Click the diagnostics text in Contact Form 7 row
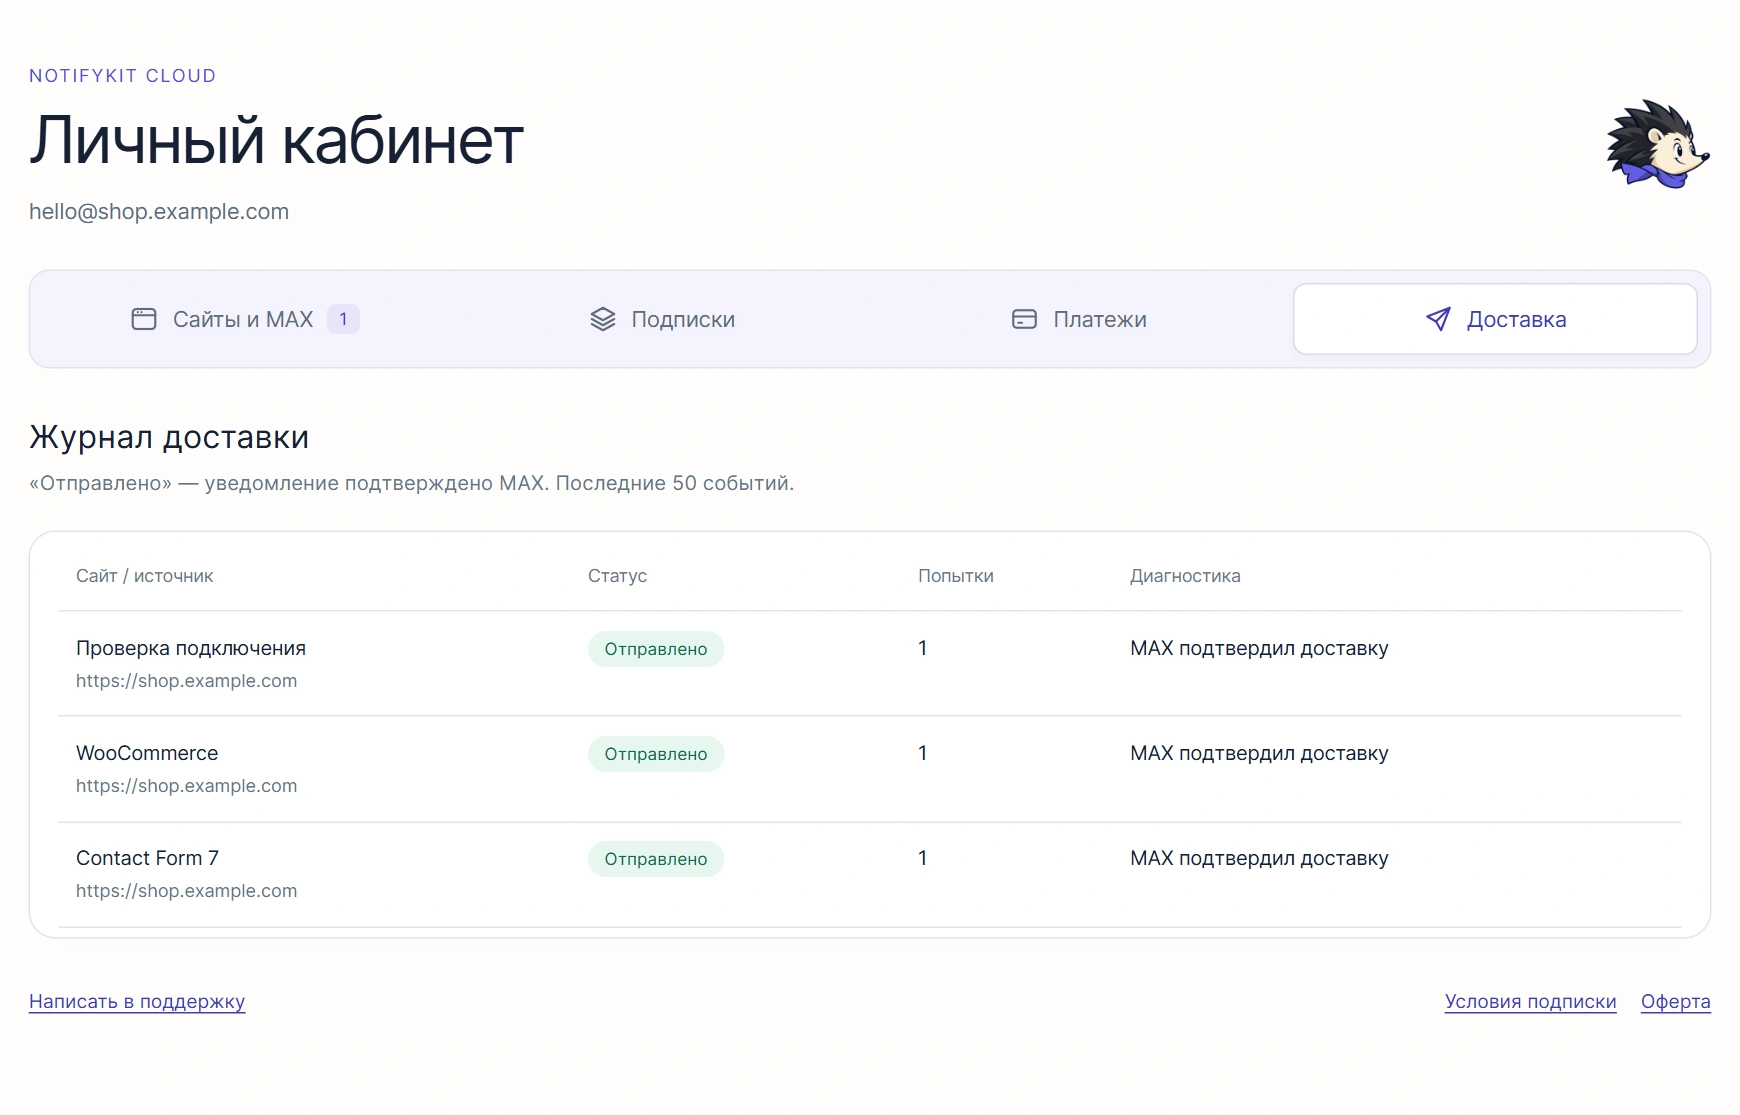 click(1259, 858)
